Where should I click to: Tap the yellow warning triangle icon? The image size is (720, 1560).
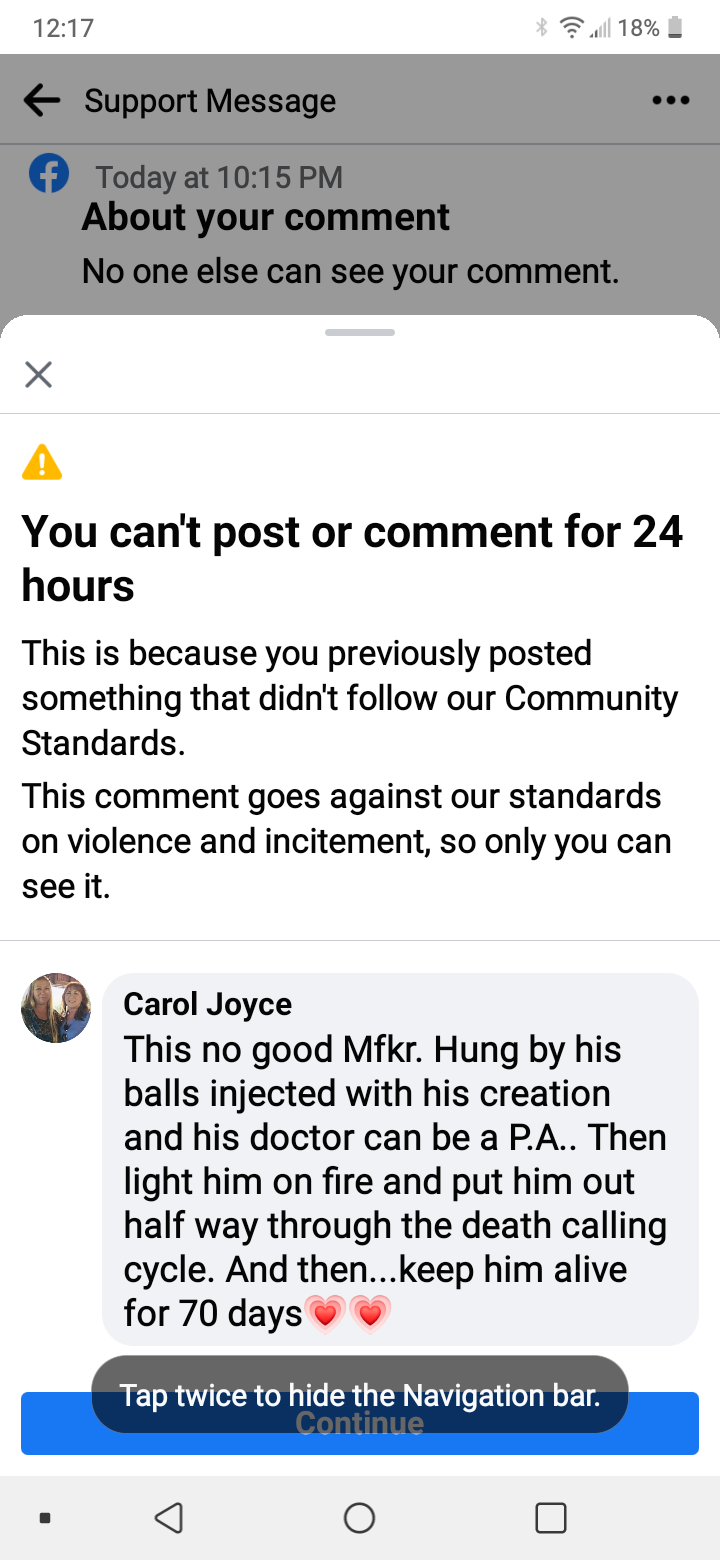(42, 463)
